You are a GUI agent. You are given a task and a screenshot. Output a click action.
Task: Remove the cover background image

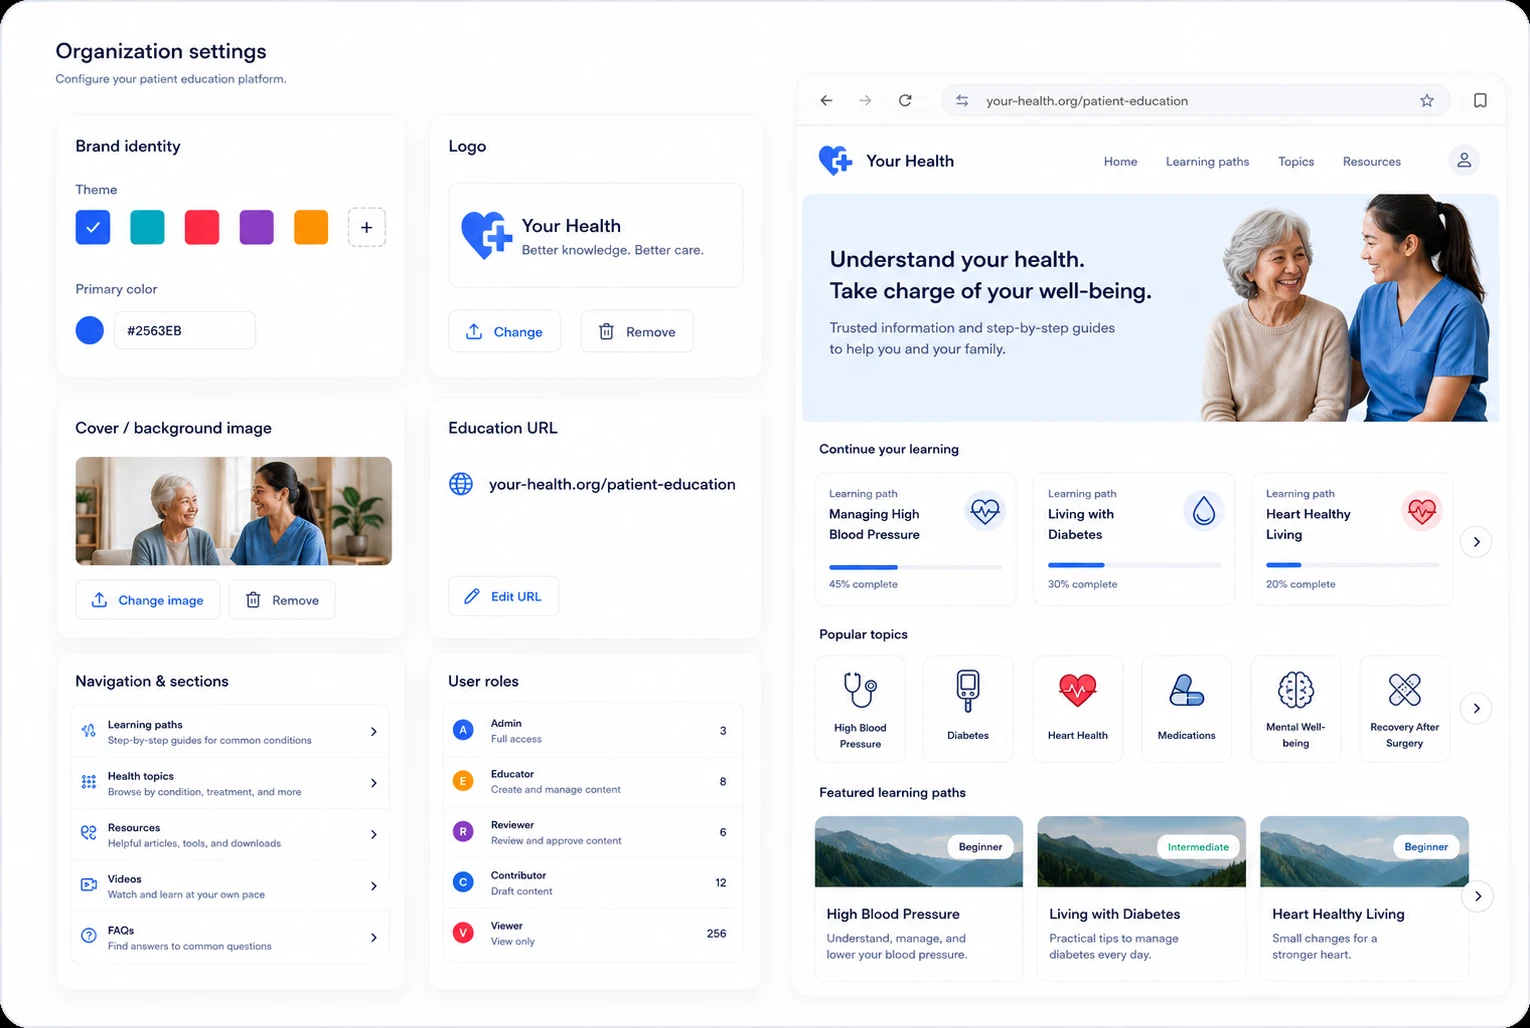click(x=282, y=600)
